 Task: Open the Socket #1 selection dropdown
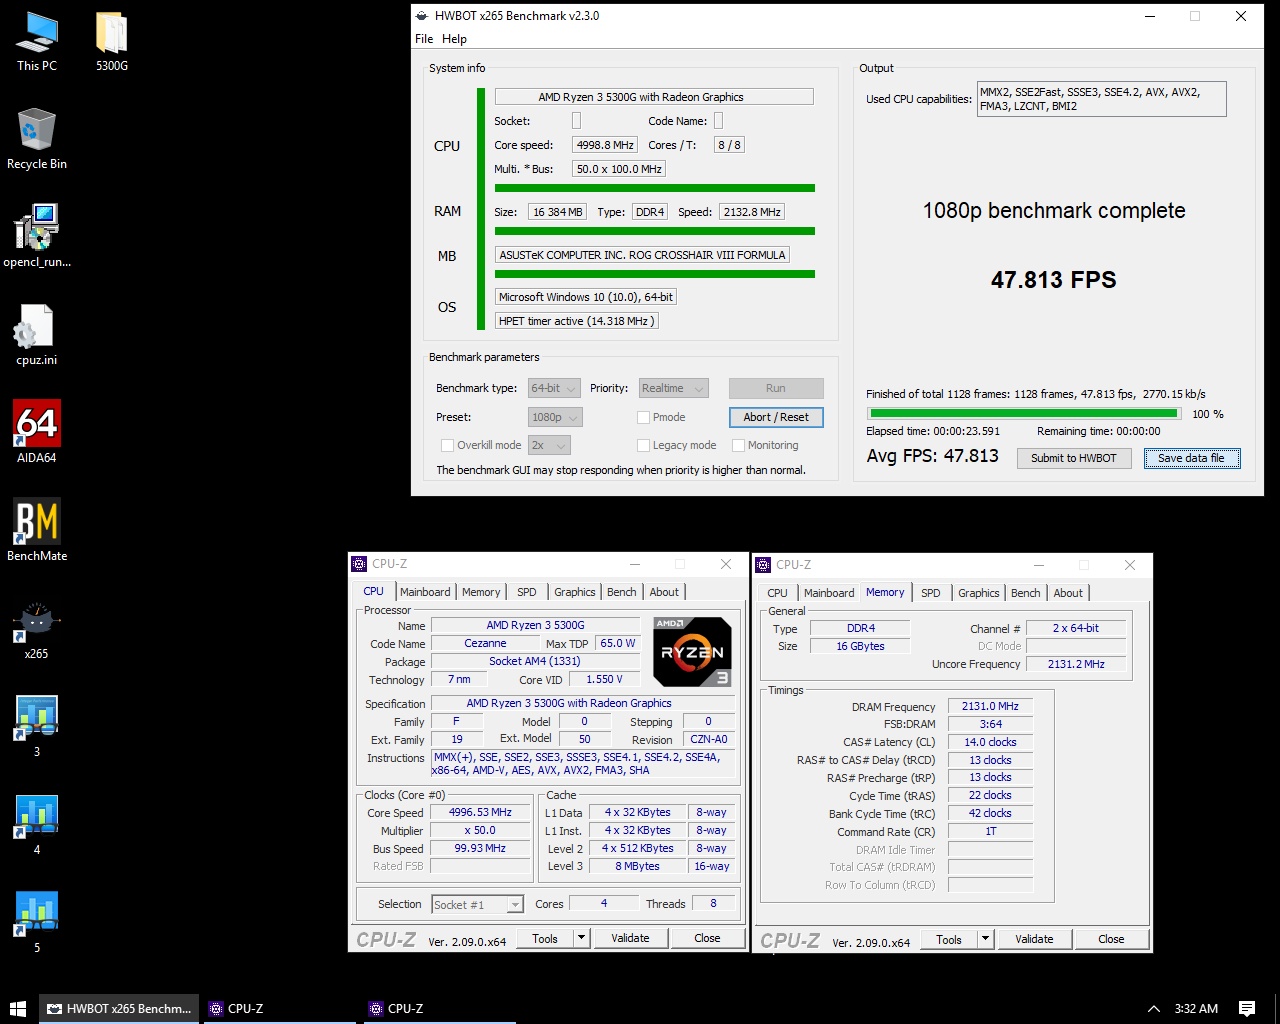[x=477, y=904]
